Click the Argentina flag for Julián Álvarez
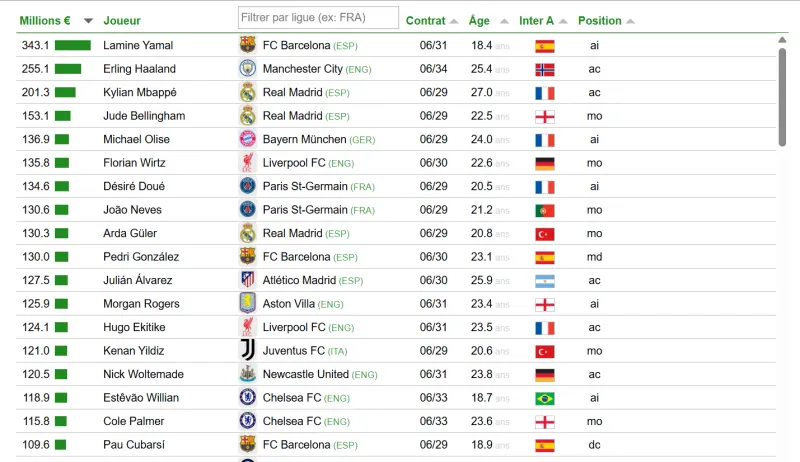The width and height of the screenshot is (800, 462). (545, 281)
